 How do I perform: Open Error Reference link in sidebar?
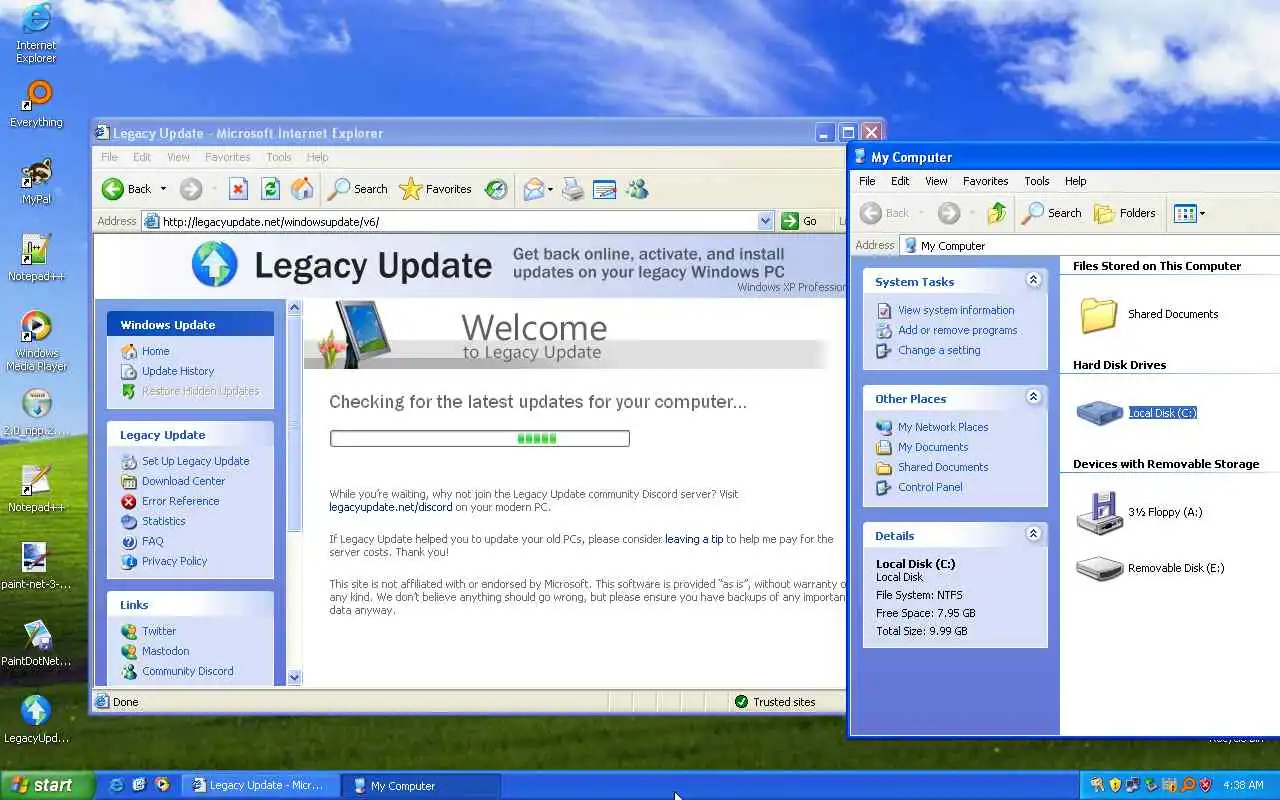[180, 501]
